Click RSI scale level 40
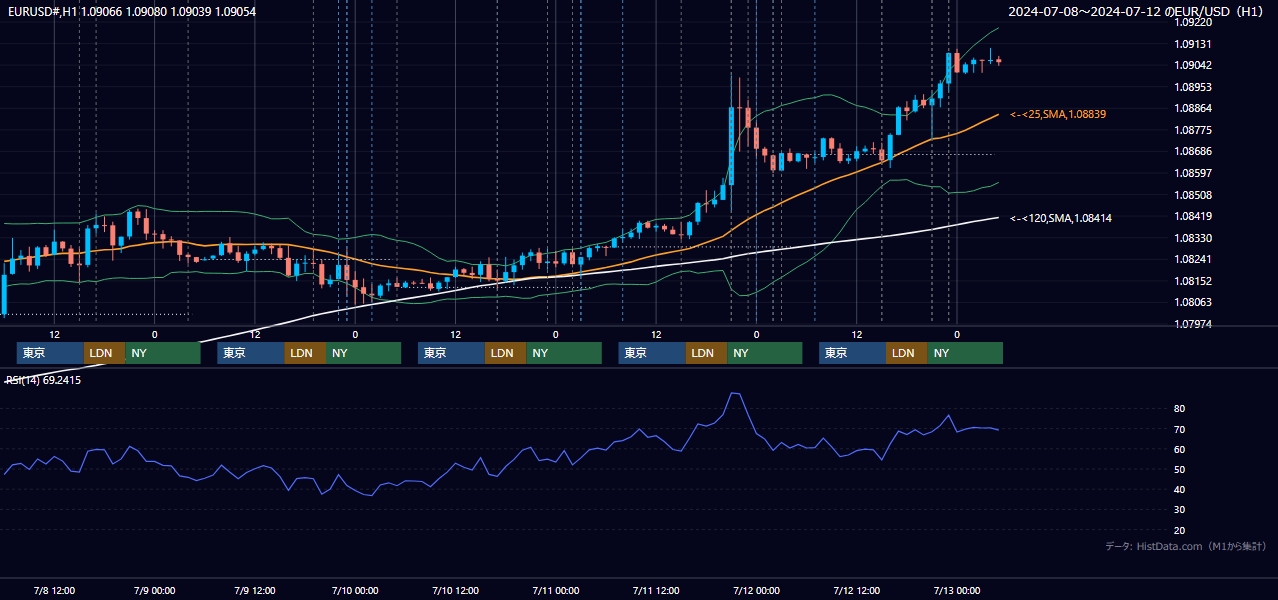 (x=1179, y=489)
